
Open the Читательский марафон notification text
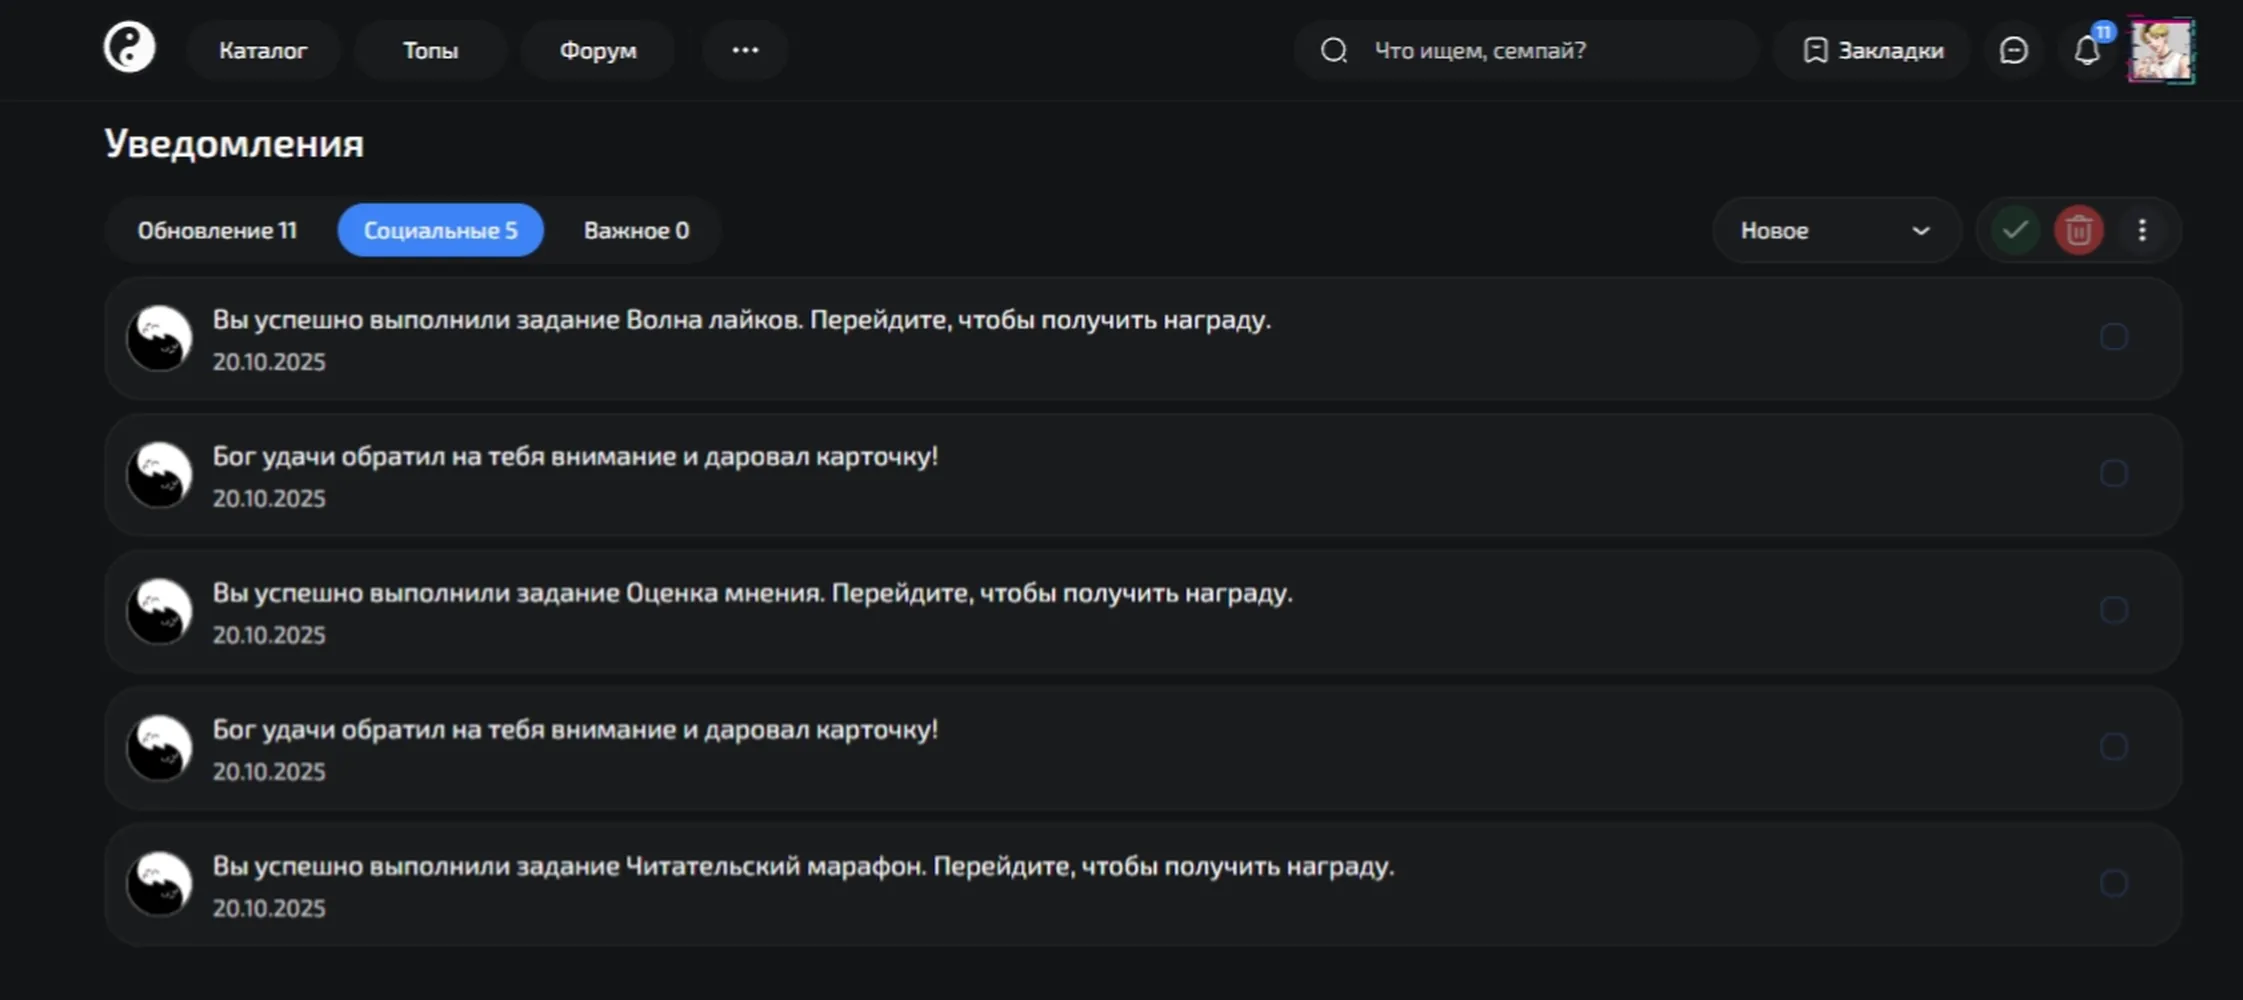point(803,866)
